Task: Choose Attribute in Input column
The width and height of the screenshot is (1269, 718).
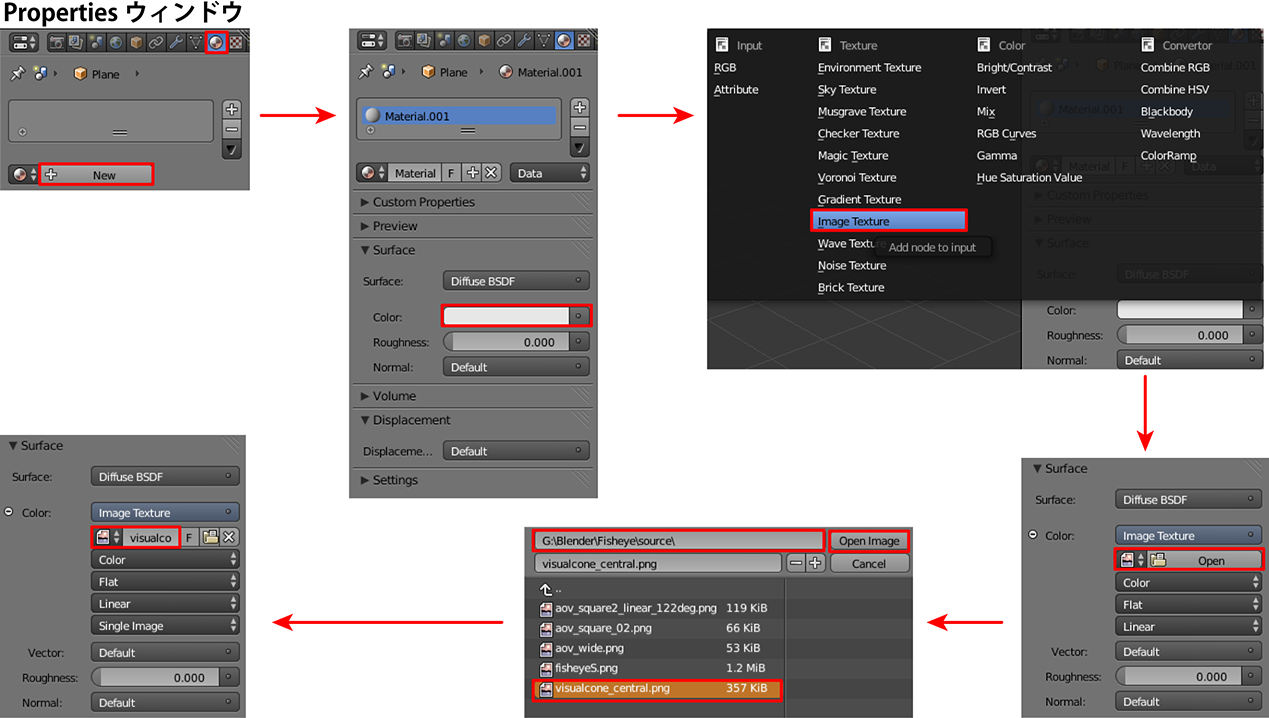Action: [x=736, y=89]
